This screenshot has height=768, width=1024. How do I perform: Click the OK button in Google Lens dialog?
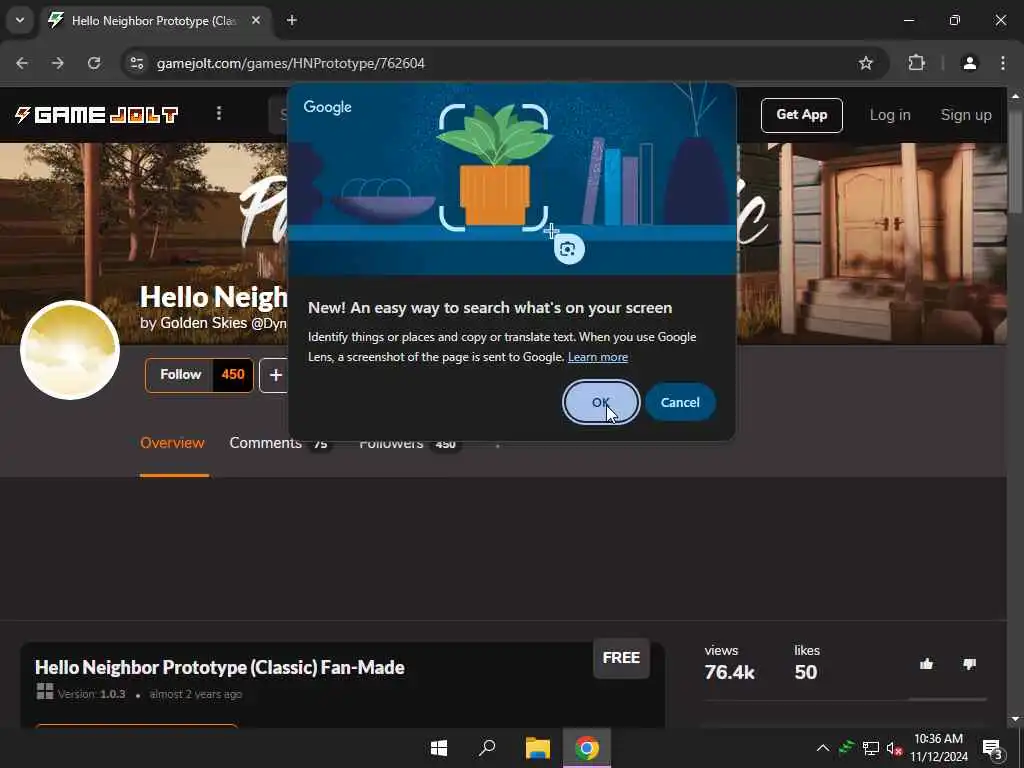click(x=601, y=402)
